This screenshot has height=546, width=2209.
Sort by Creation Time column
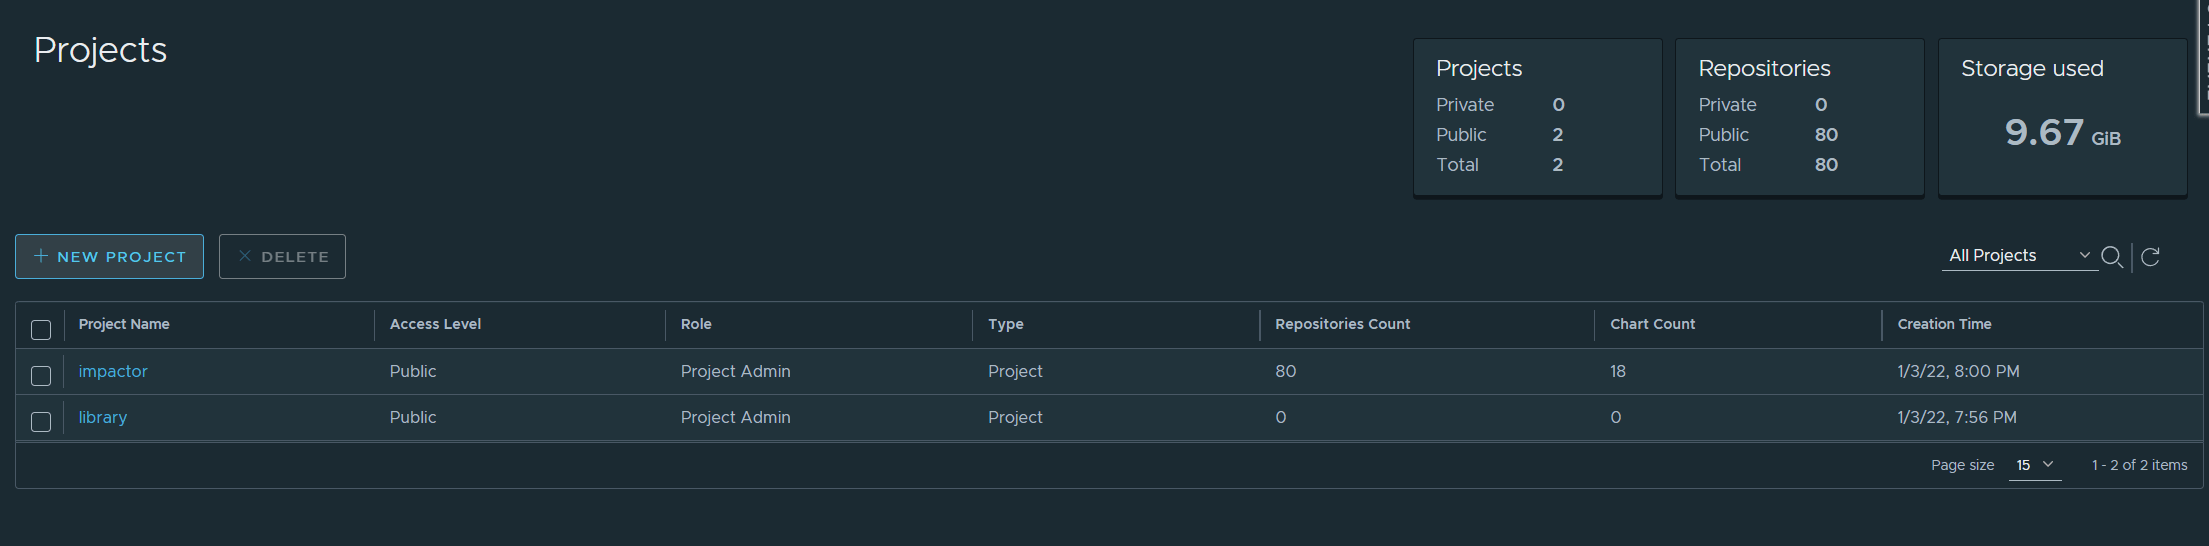[1944, 324]
